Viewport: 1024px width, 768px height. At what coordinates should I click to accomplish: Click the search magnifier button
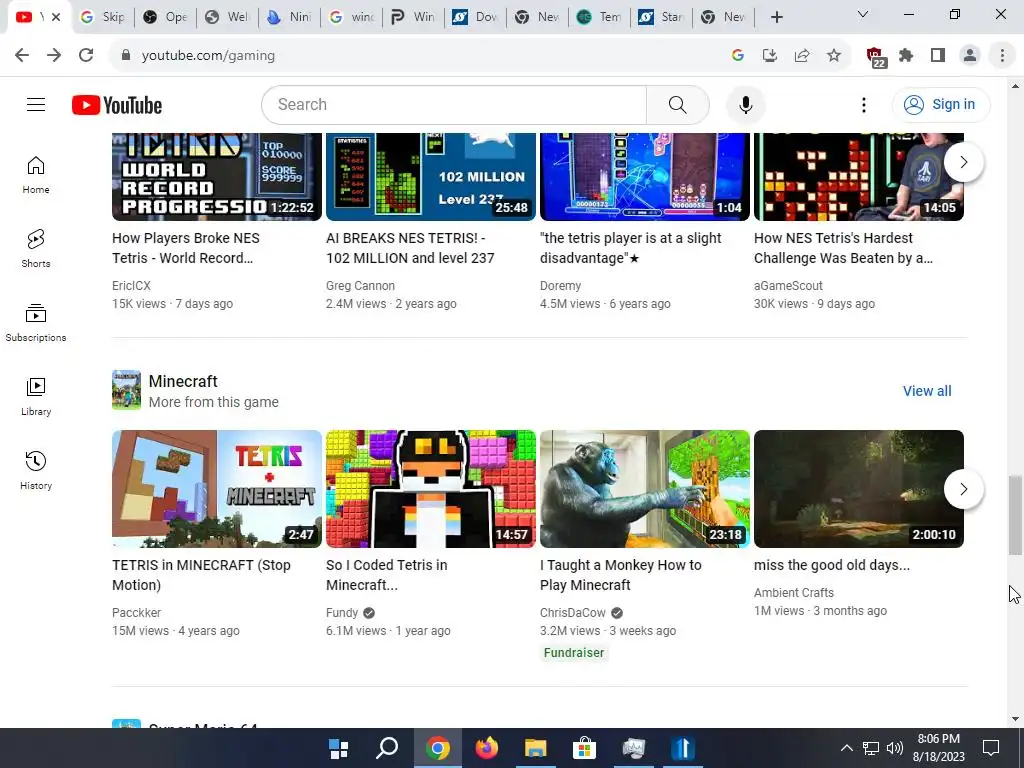click(x=677, y=104)
